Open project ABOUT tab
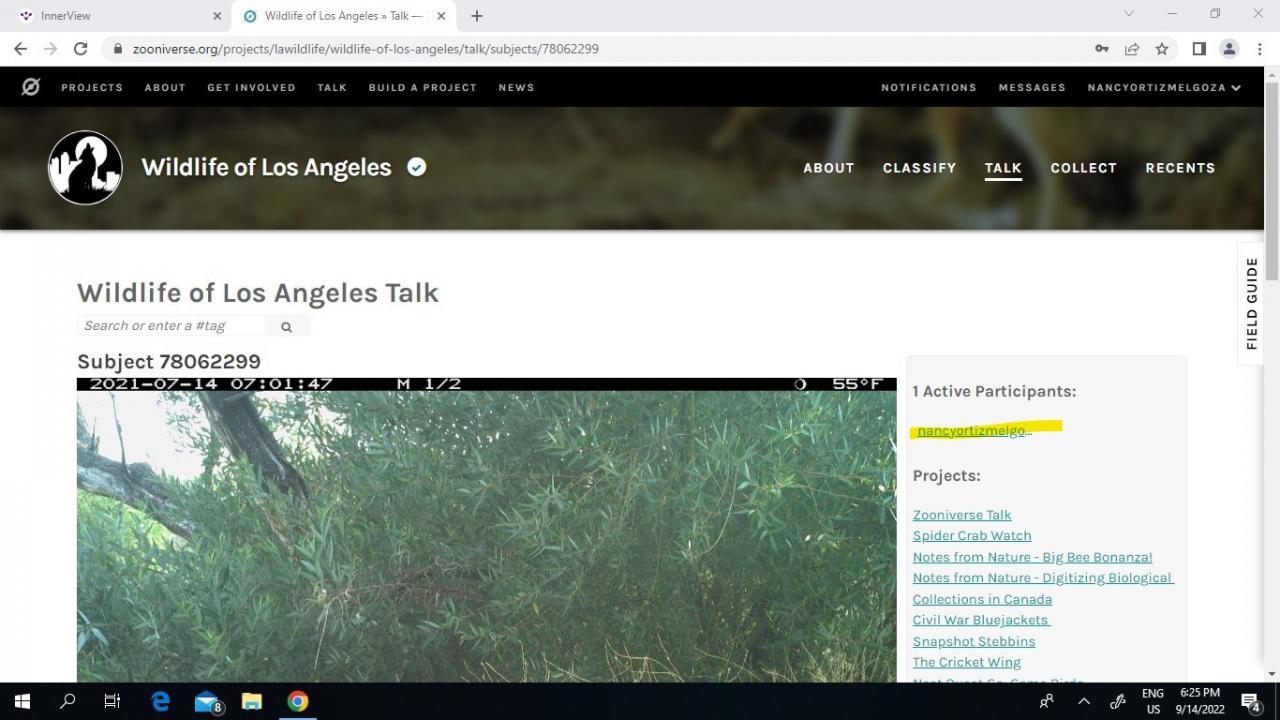The height and width of the screenshot is (720, 1280). pos(829,168)
